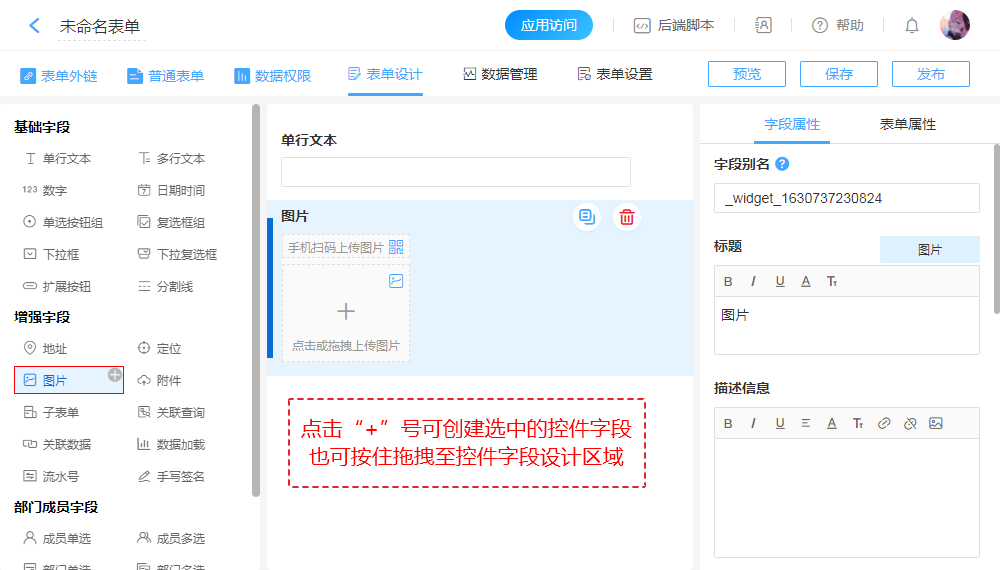Image resolution: width=1000 pixels, height=570 pixels.
Task: Toggle bold in the 标题 editor toolbar
Action: pyautogui.click(x=728, y=281)
